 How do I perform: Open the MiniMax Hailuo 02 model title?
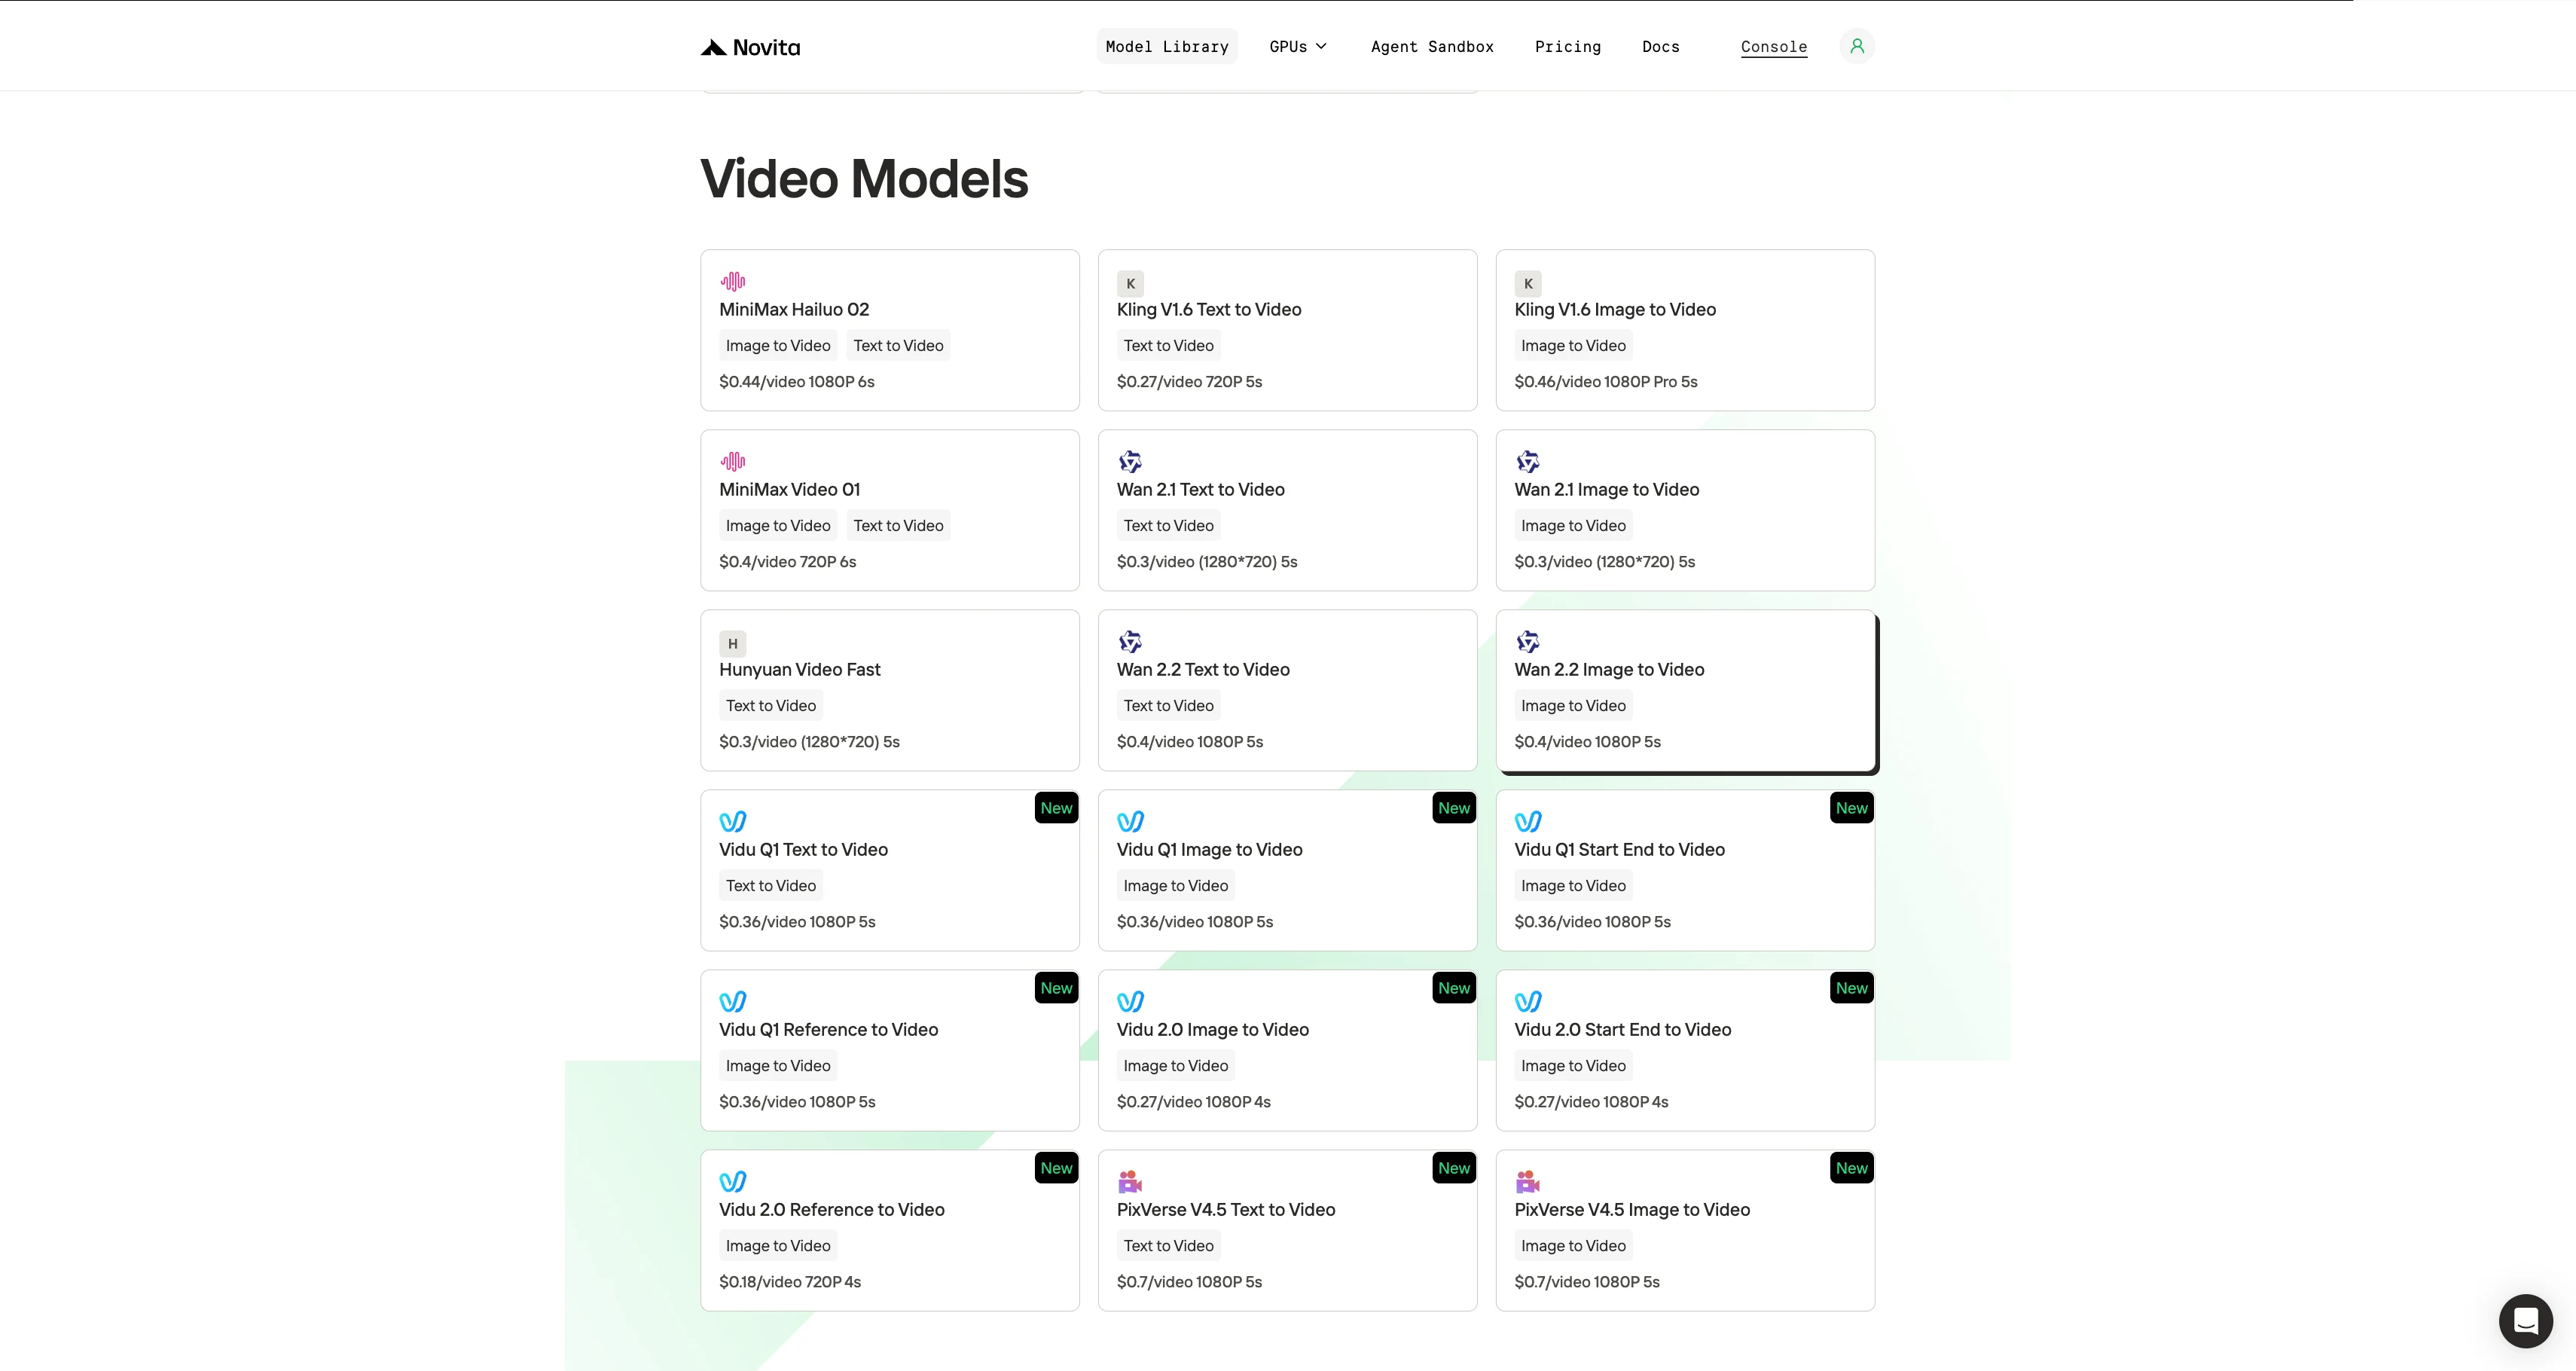click(x=794, y=310)
